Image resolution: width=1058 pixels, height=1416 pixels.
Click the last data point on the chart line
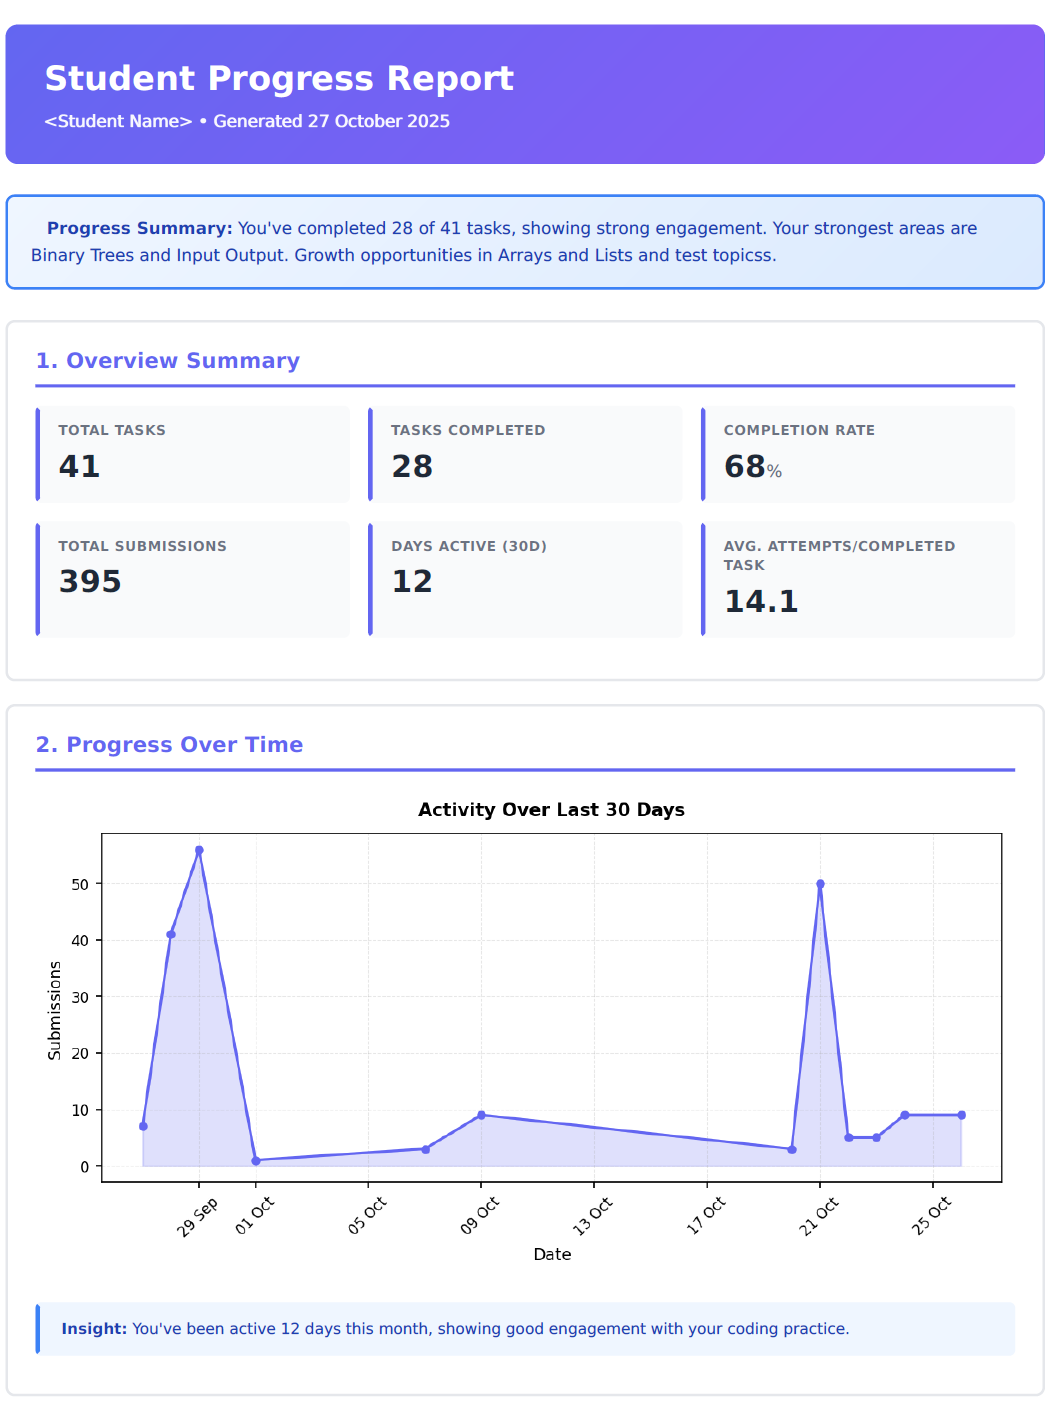(961, 1115)
